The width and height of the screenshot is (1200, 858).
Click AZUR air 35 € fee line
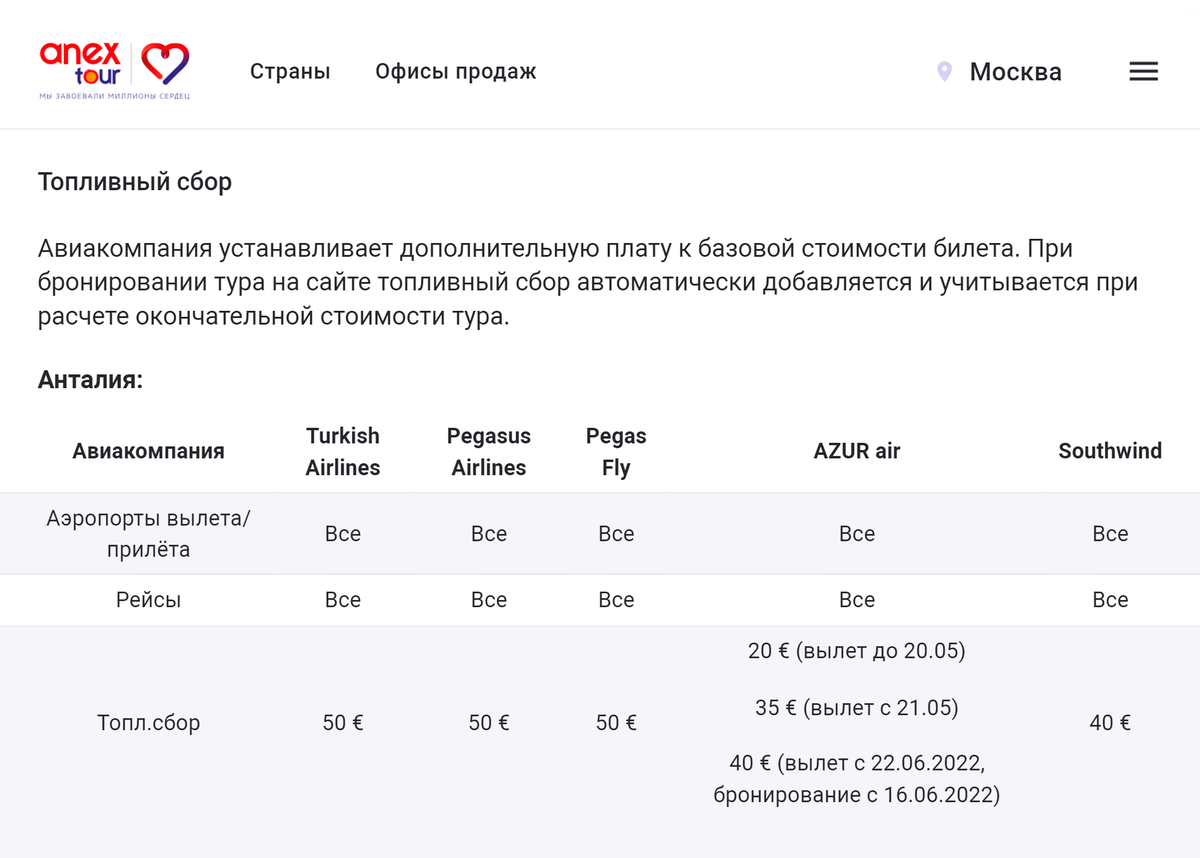tap(857, 708)
